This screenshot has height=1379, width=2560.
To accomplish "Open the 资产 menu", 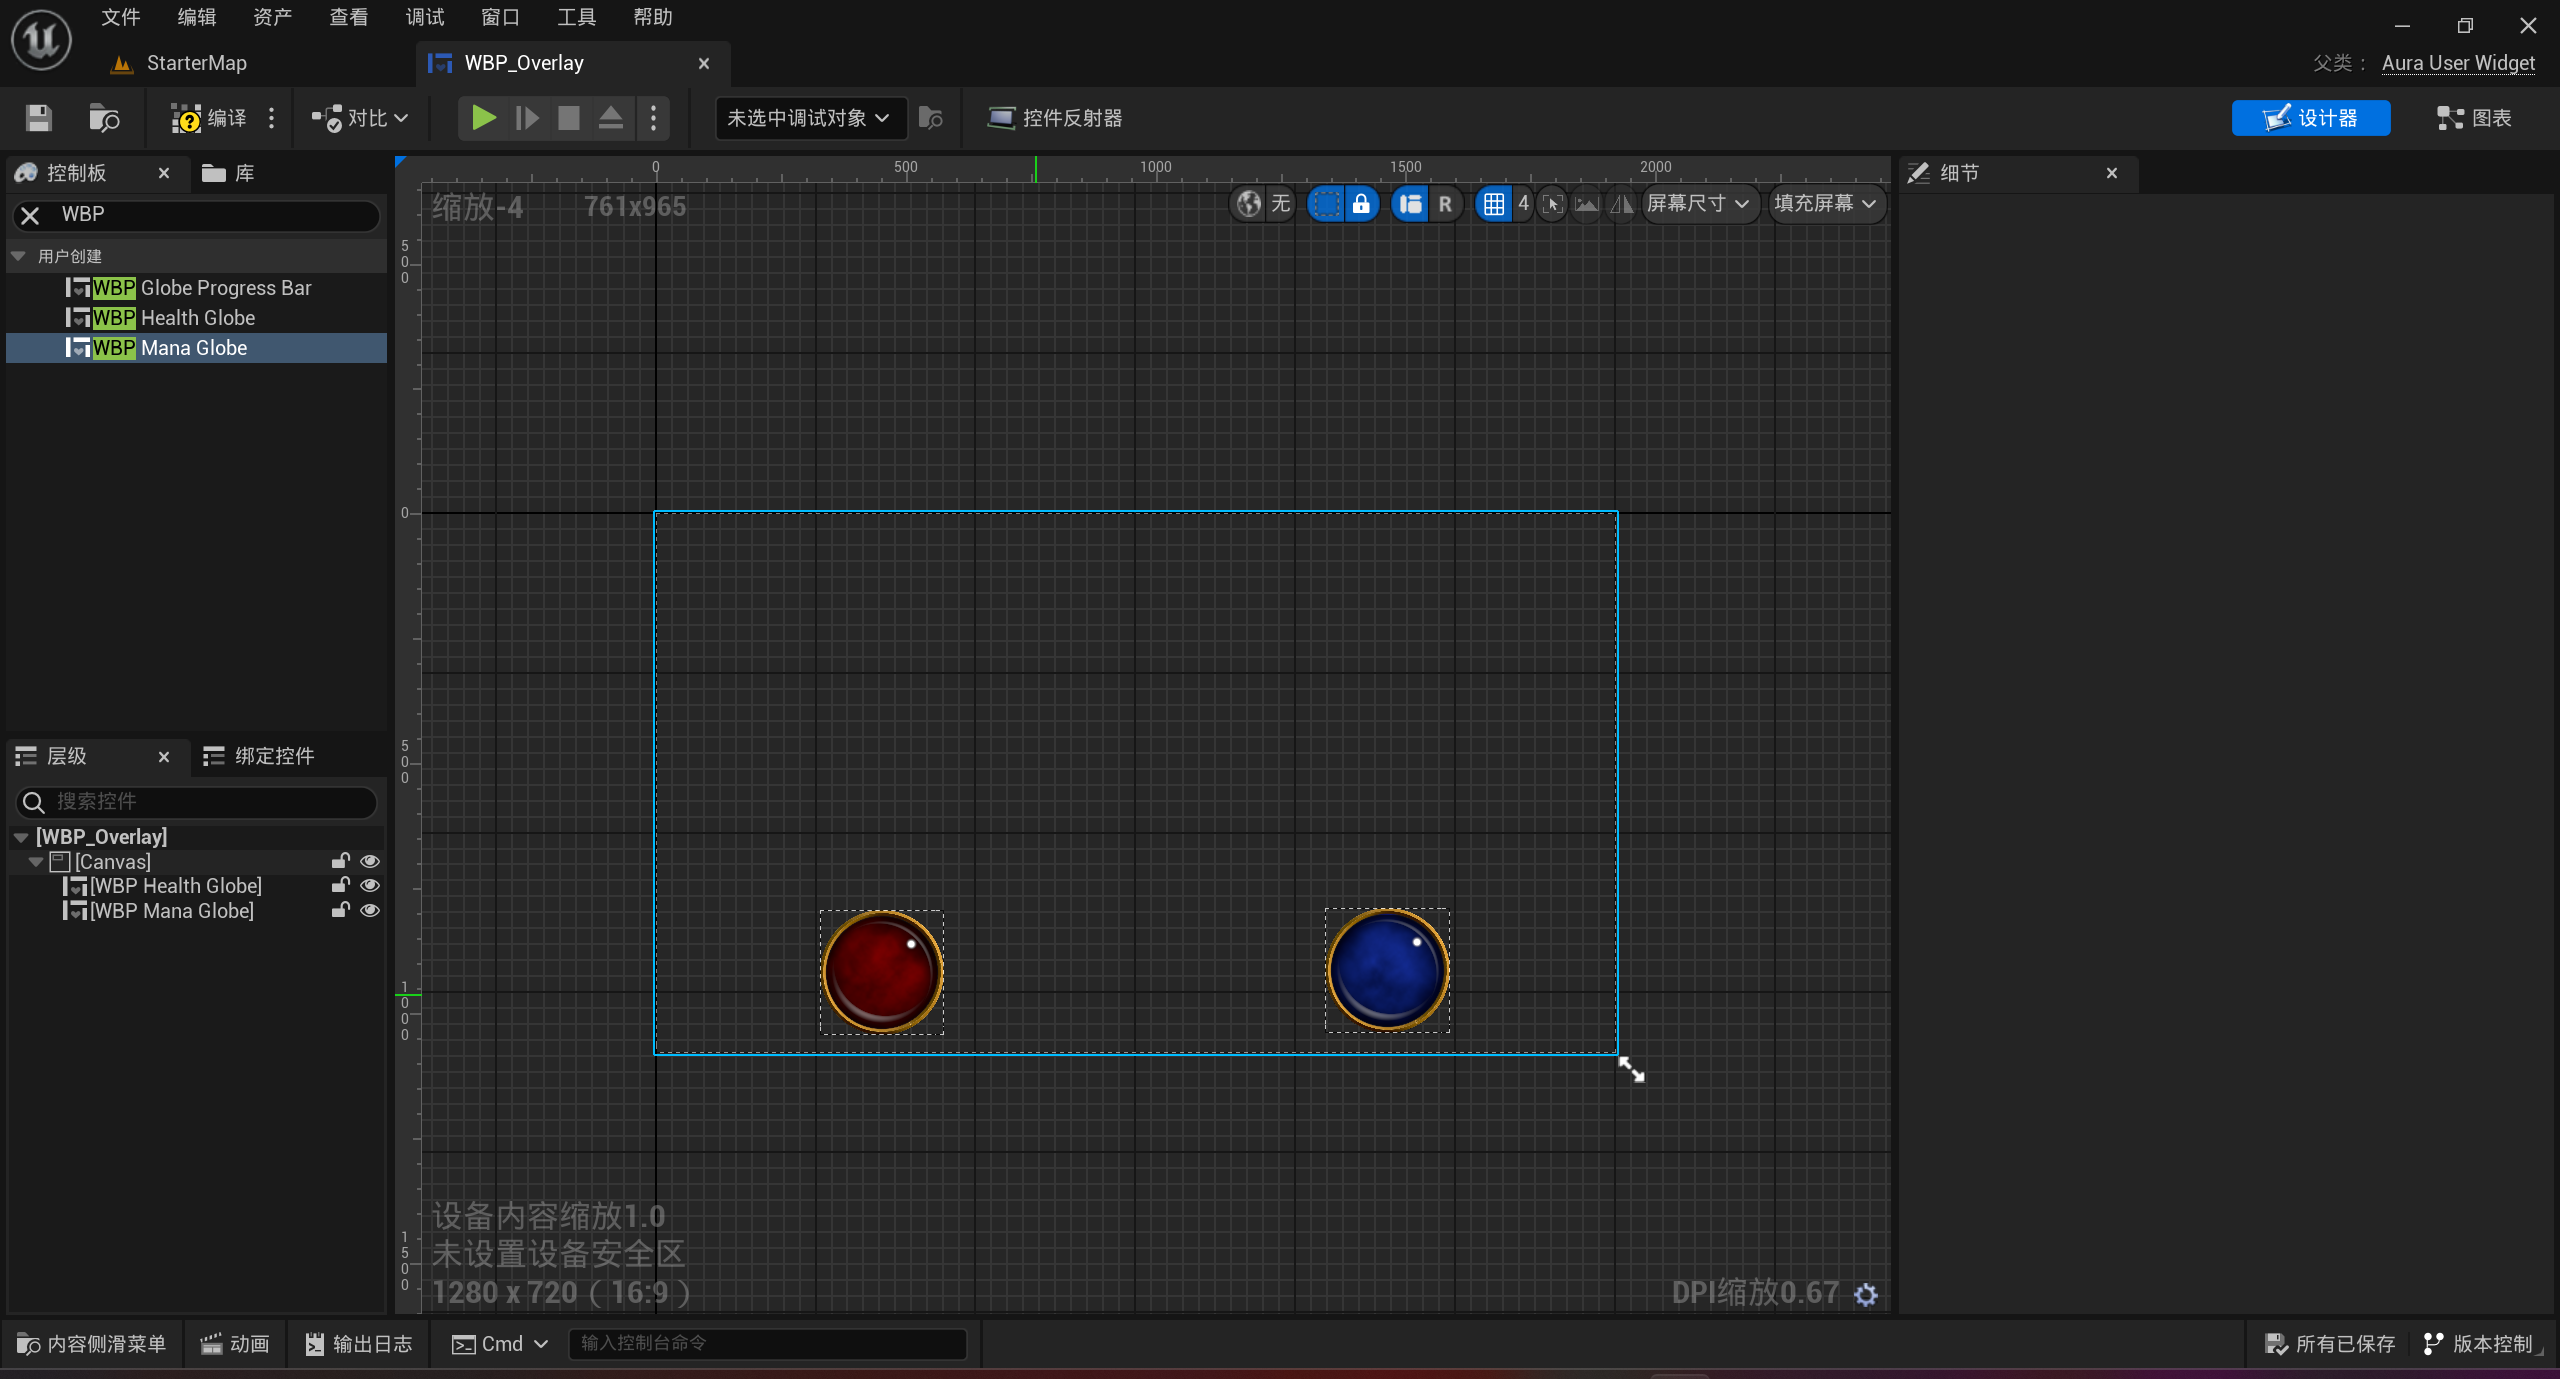I will [x=273, y=17].
